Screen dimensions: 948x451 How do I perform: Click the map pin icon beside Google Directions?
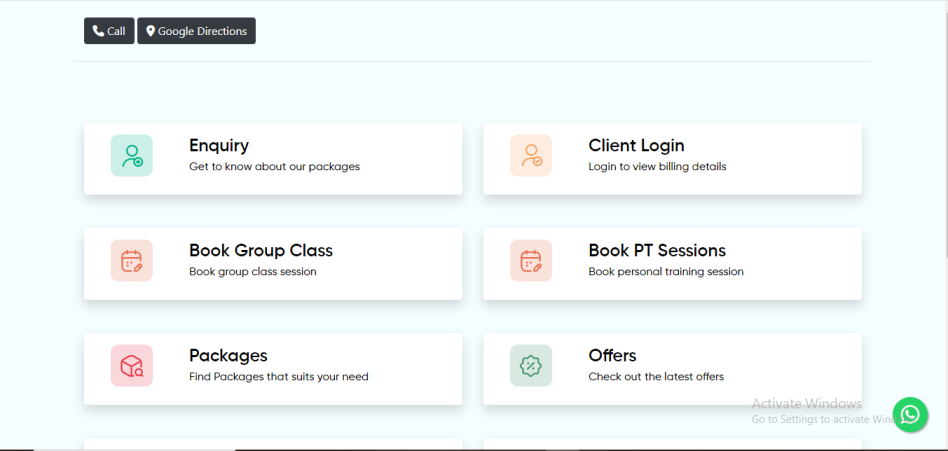pyautogui.click(x=151, y=31)
